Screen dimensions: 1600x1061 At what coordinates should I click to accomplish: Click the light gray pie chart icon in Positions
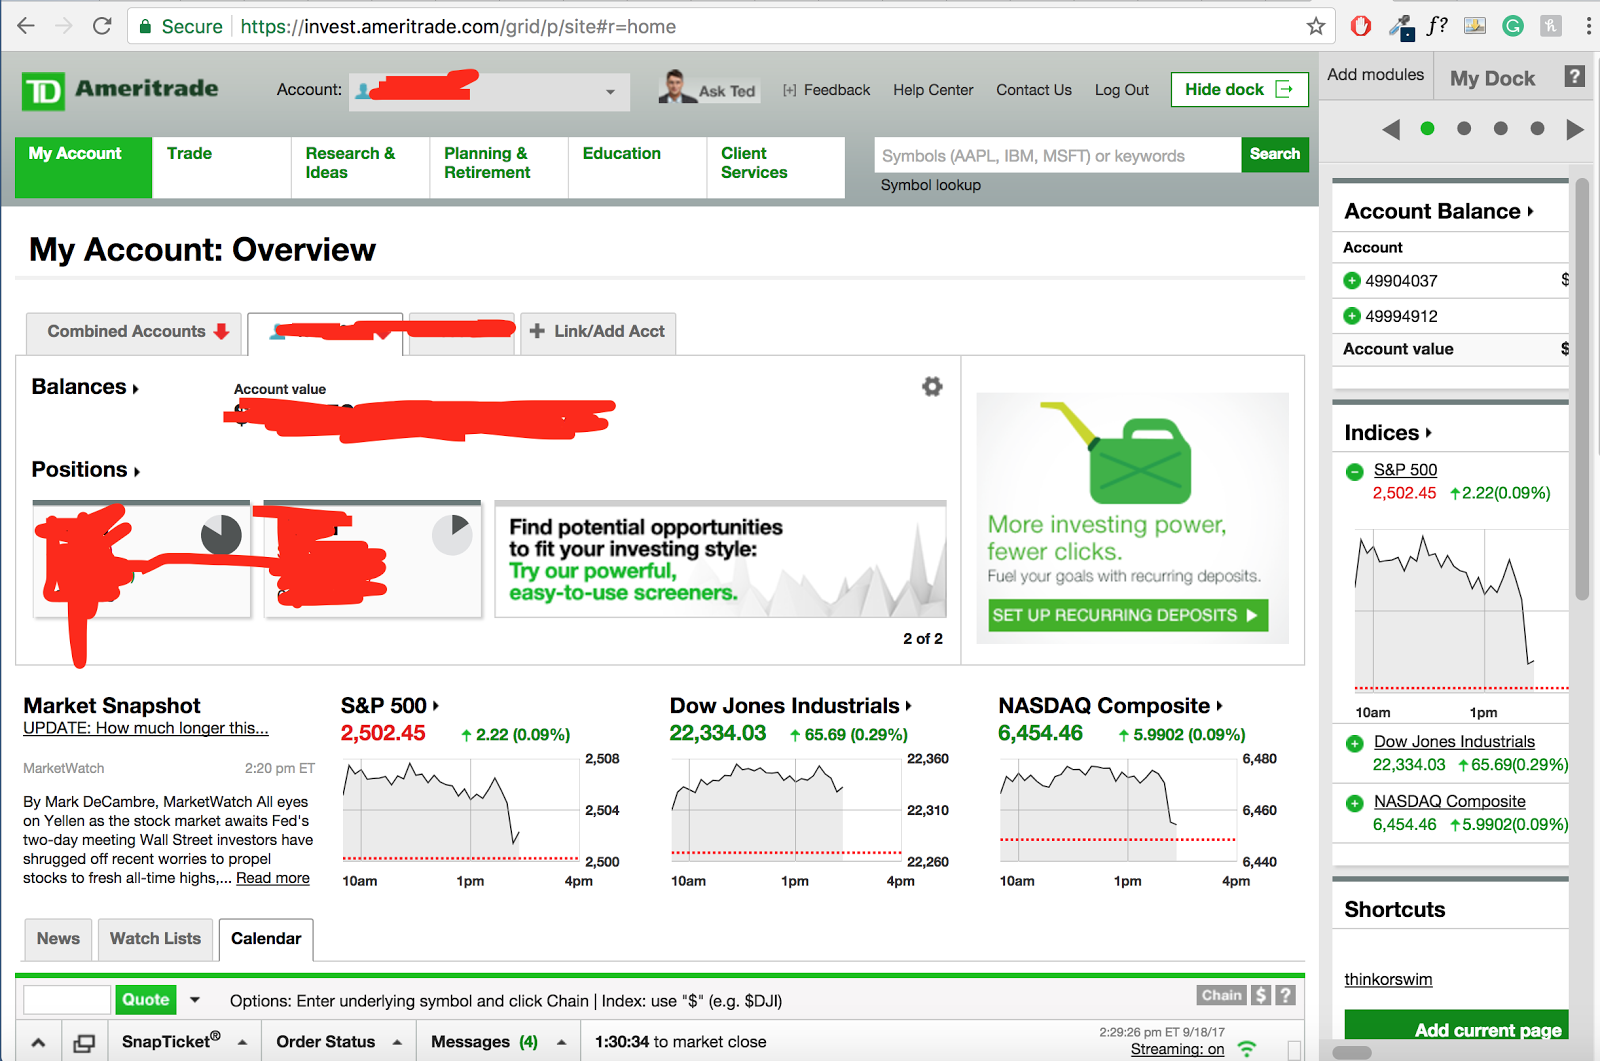[452, 534]
